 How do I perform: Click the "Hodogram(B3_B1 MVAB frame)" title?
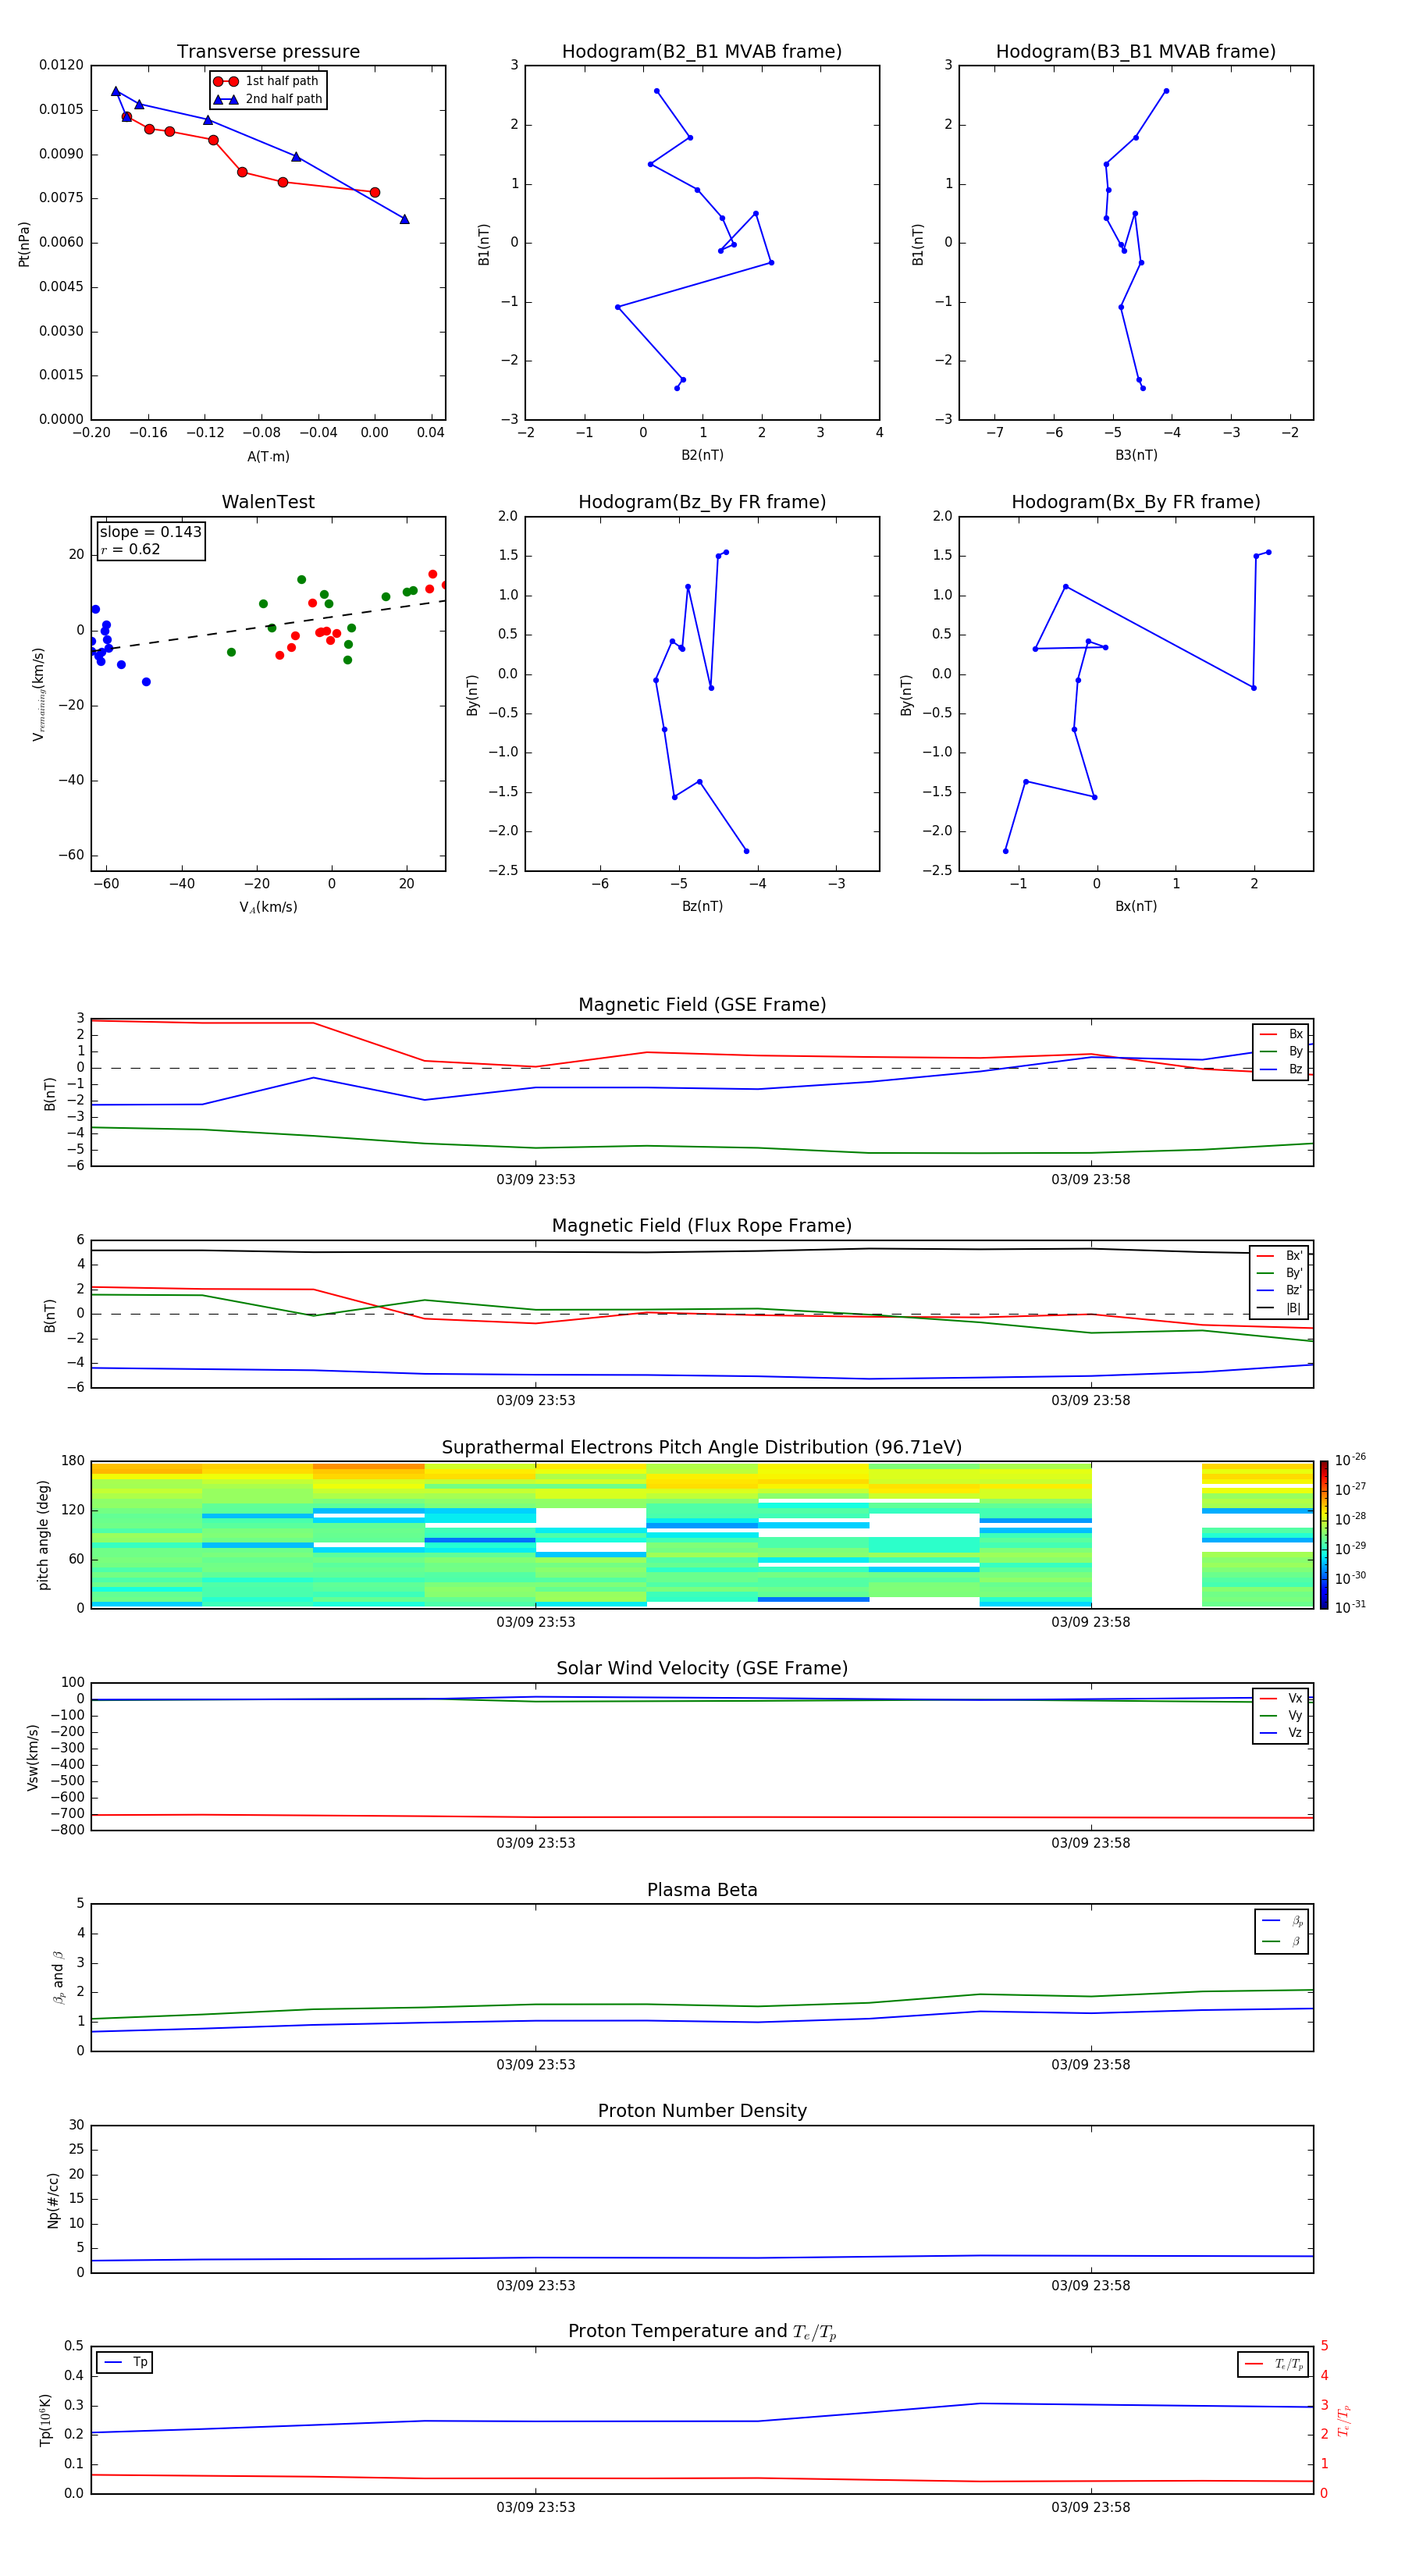[1136, 52]
